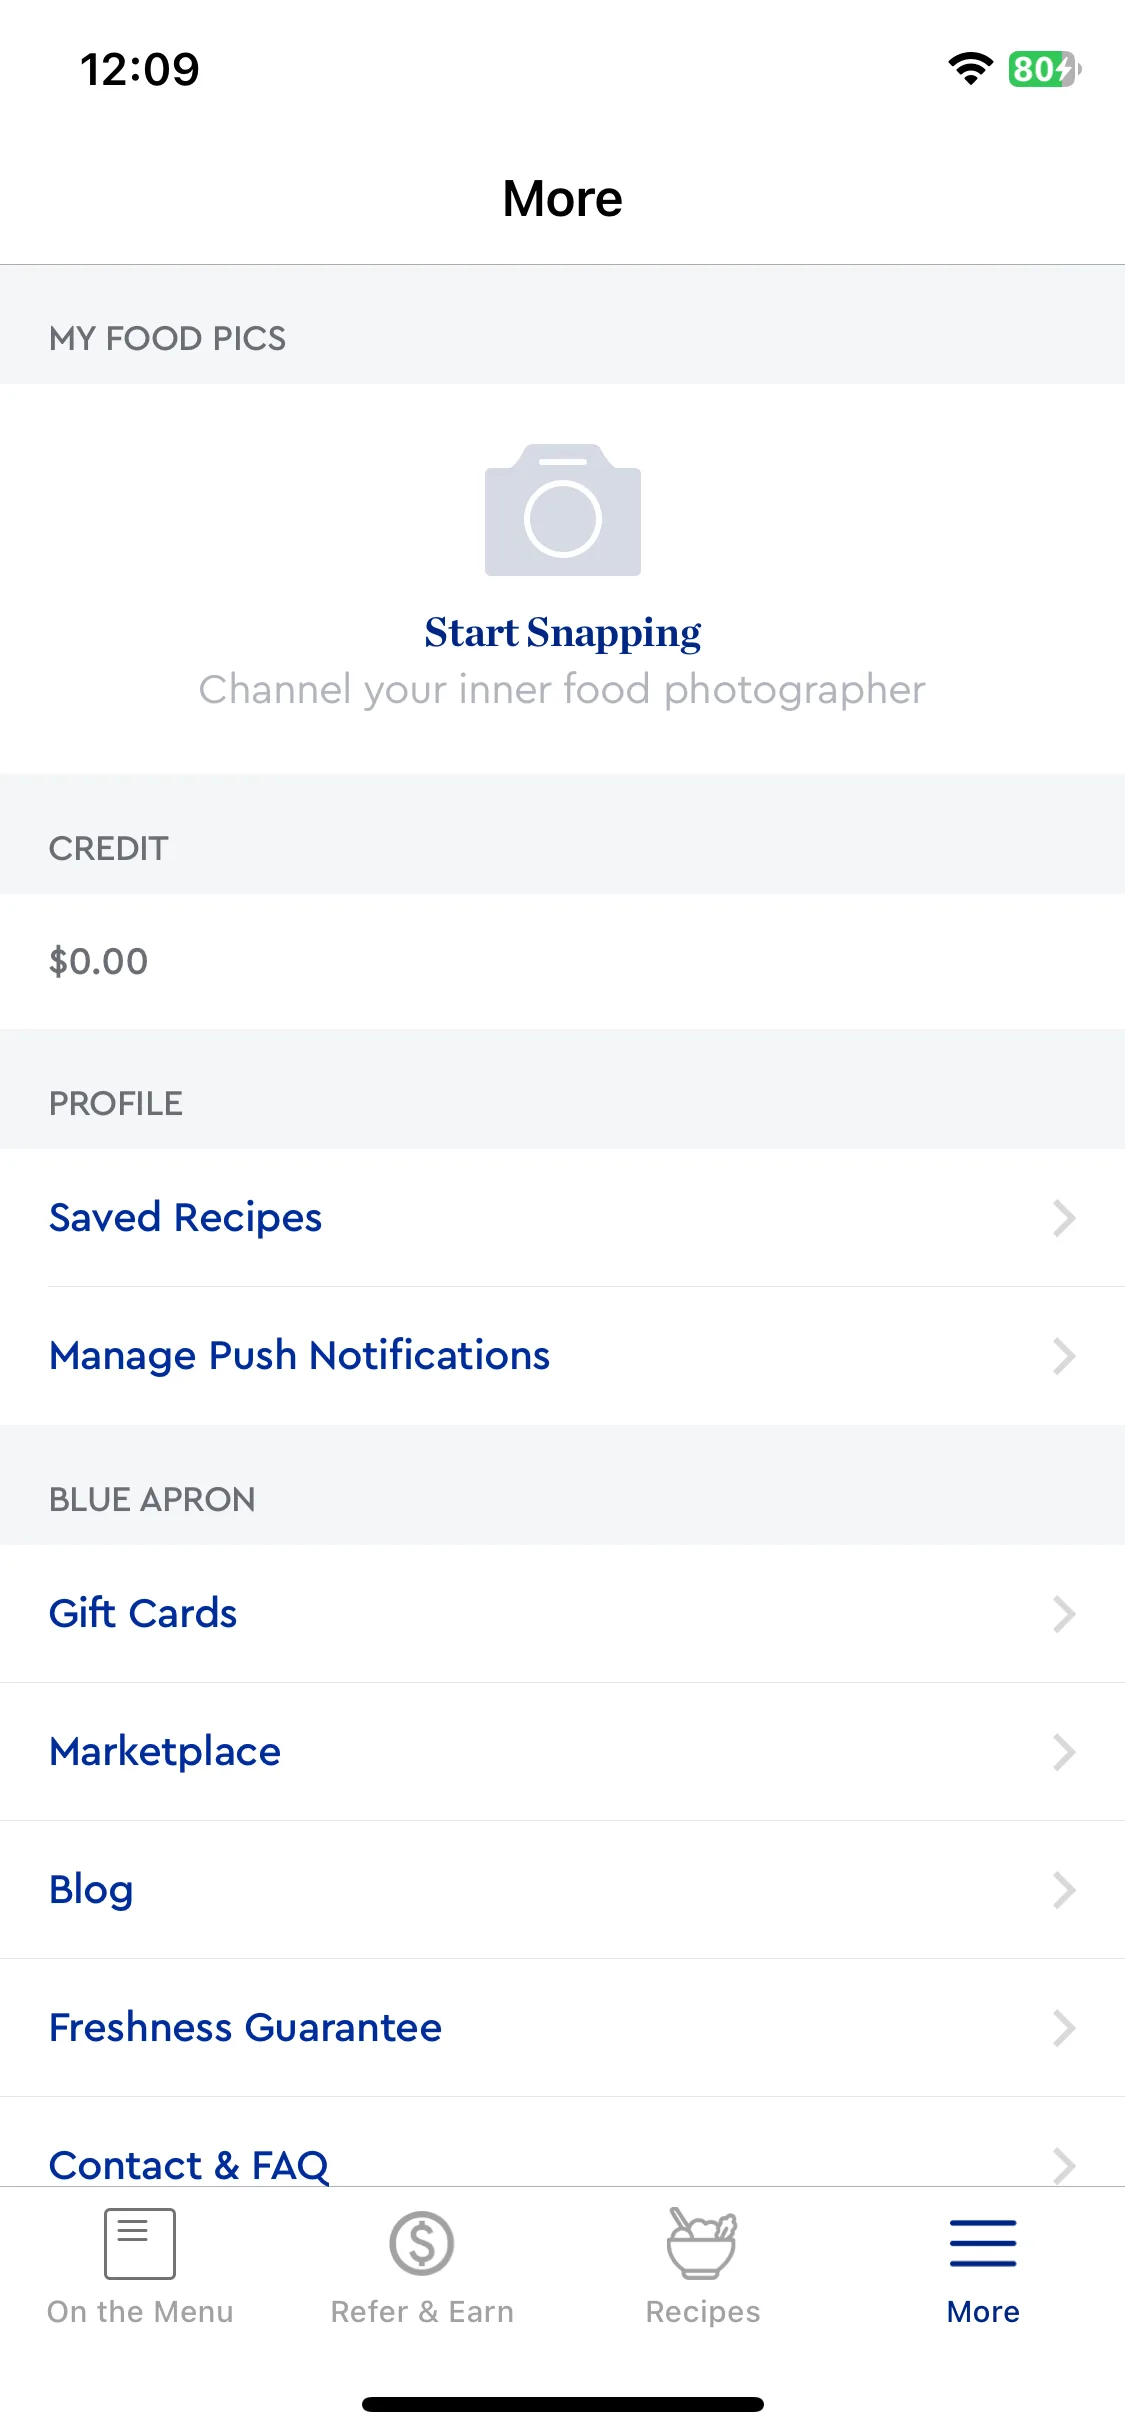Tap the More hamburger icon
This screenshot has width=1125, height=2436.
coord(983,2243)
